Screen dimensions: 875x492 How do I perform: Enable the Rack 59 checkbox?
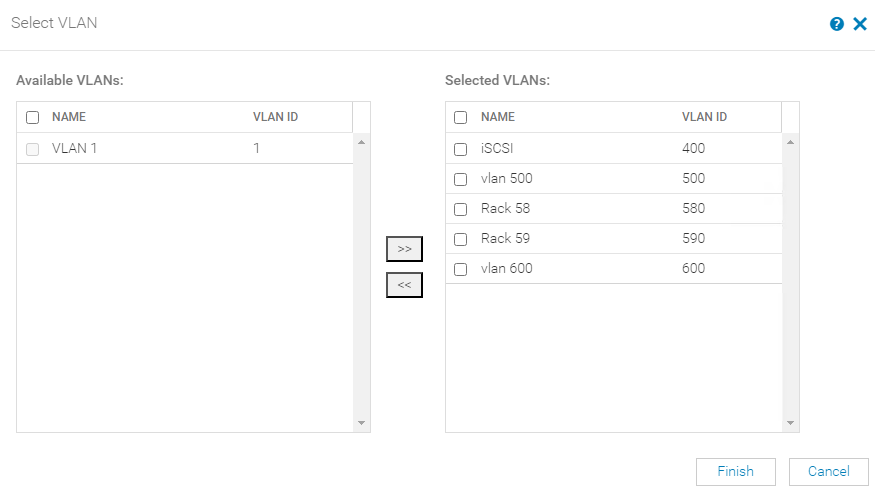point(460,239)
